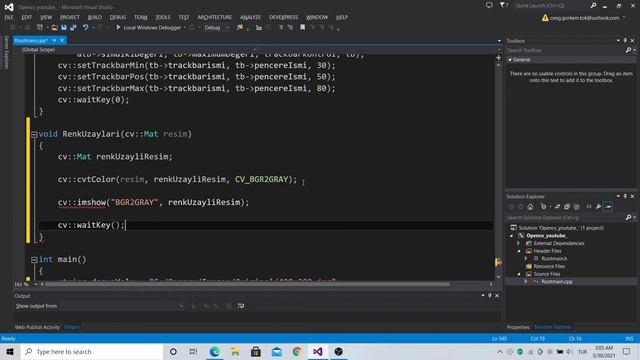Click the Windows taskbar search box
The height and width of the screenshot is (360, 640).
[92, 351]
